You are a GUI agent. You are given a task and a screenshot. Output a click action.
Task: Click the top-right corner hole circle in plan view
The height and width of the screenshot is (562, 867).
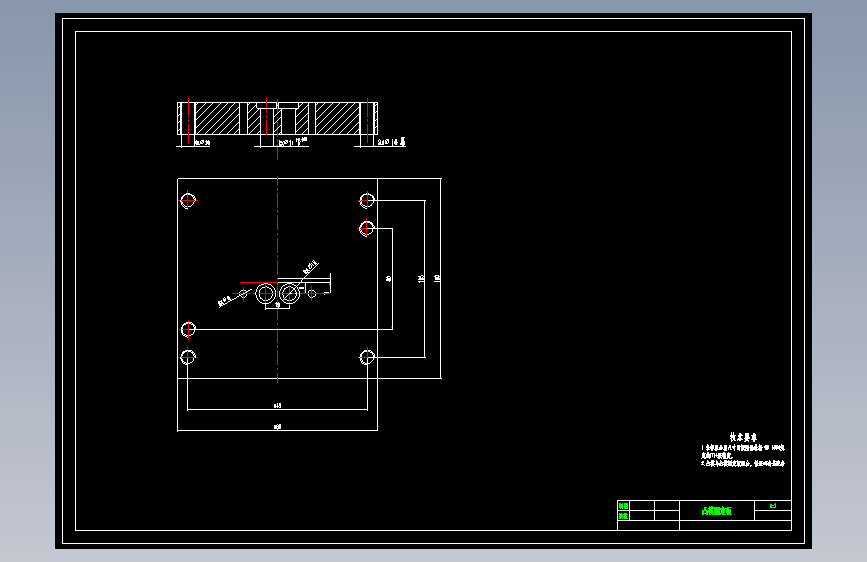coord(367,200)
